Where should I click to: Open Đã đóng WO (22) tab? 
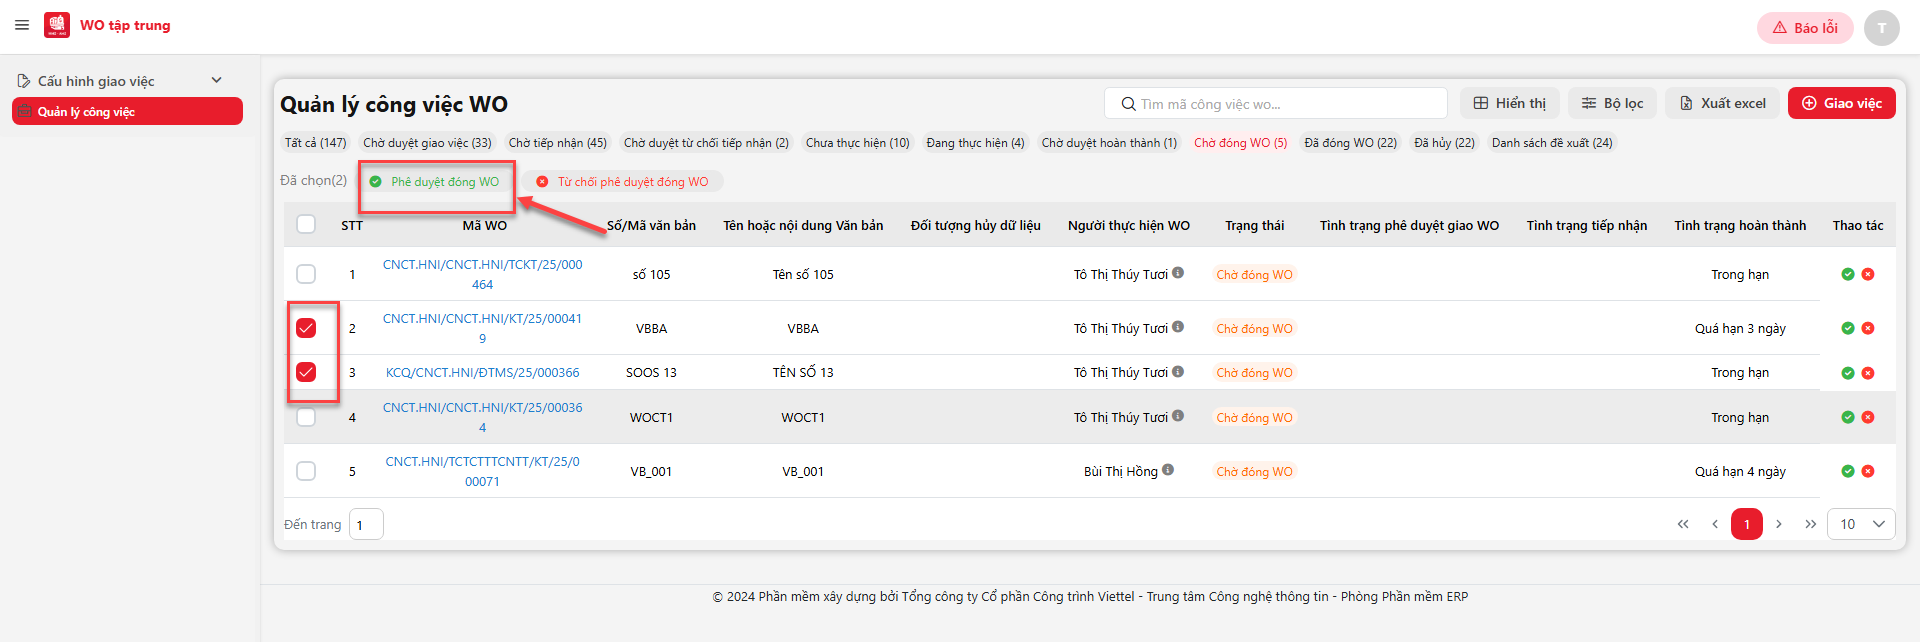tap(1350, 143)
